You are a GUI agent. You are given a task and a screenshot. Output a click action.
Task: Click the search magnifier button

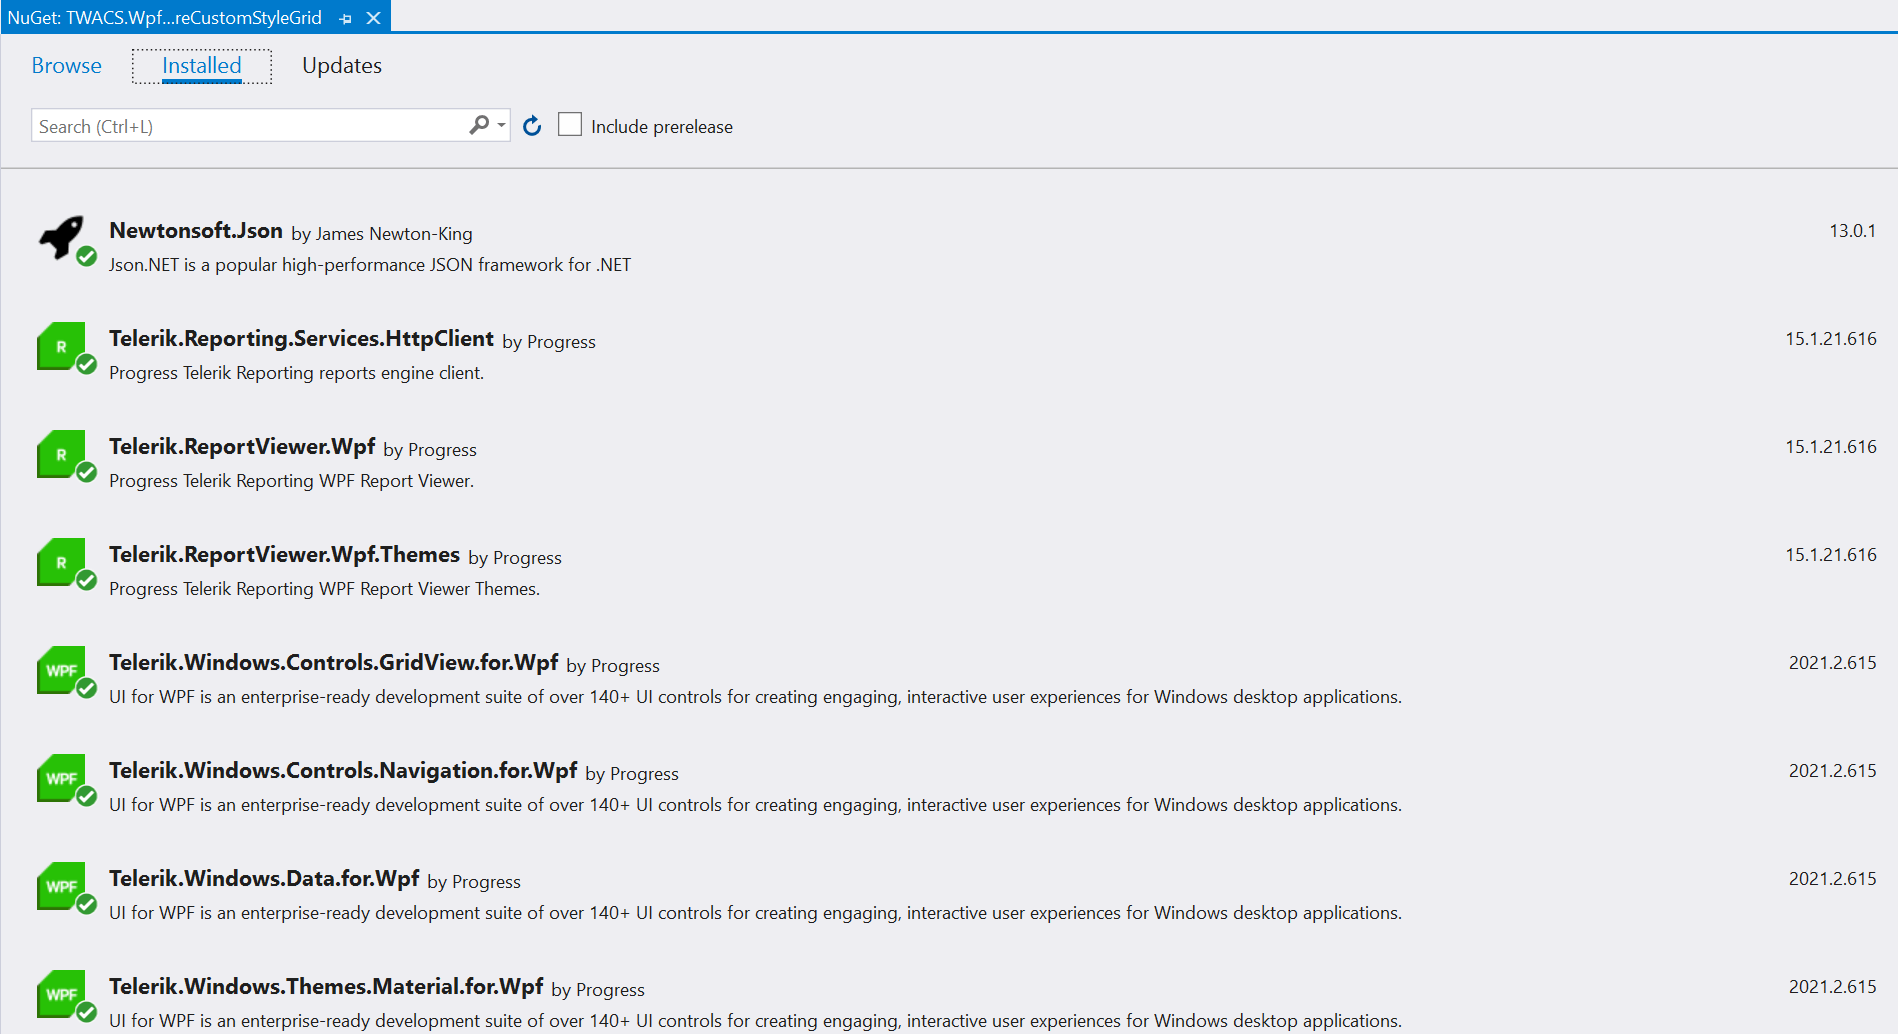click(478, 125)
